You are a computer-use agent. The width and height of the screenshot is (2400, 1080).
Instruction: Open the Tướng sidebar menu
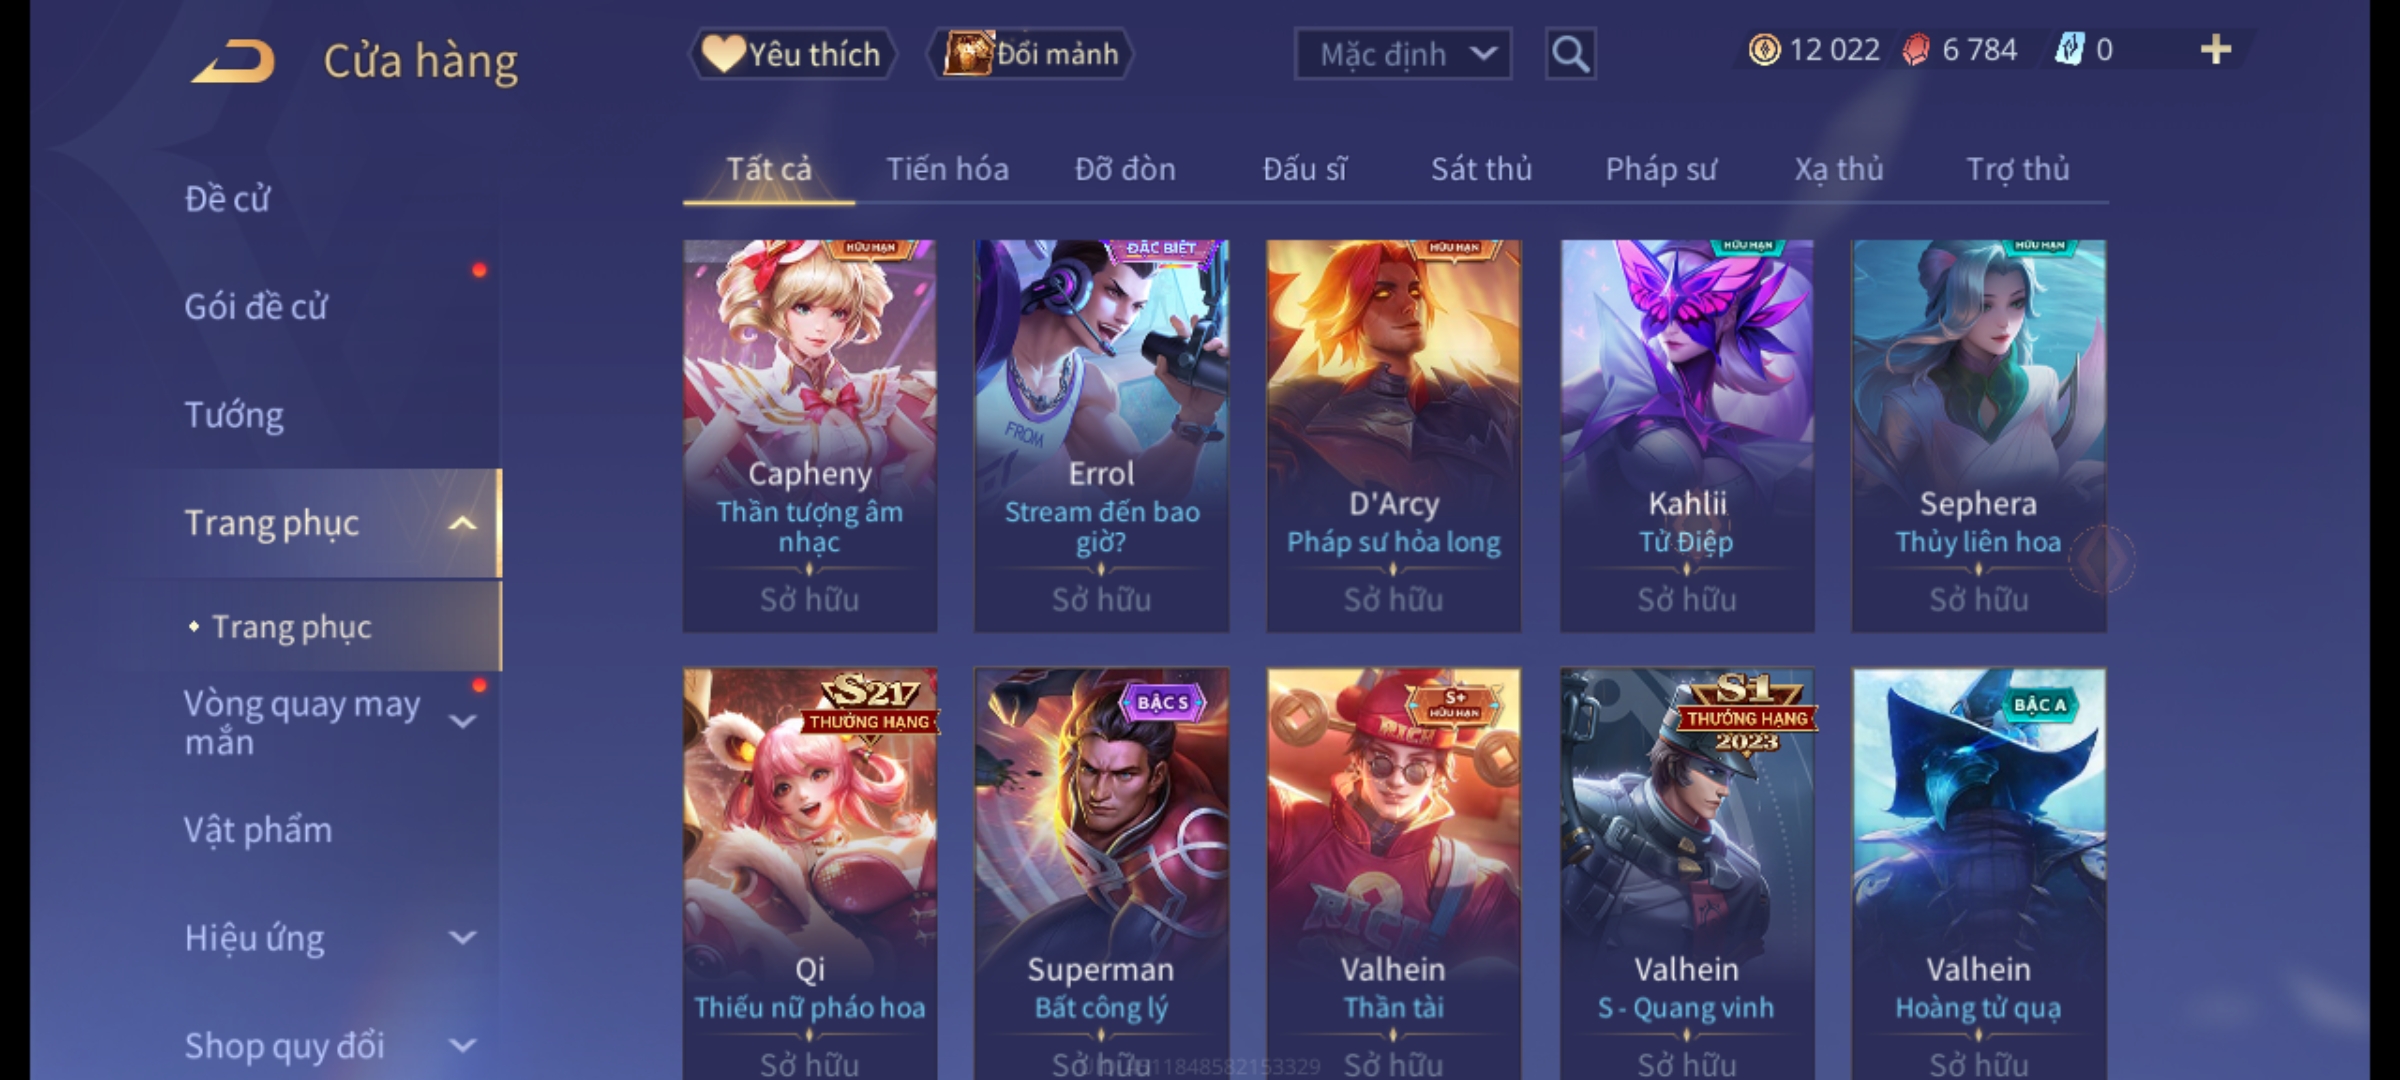click(x=234, y=415)
